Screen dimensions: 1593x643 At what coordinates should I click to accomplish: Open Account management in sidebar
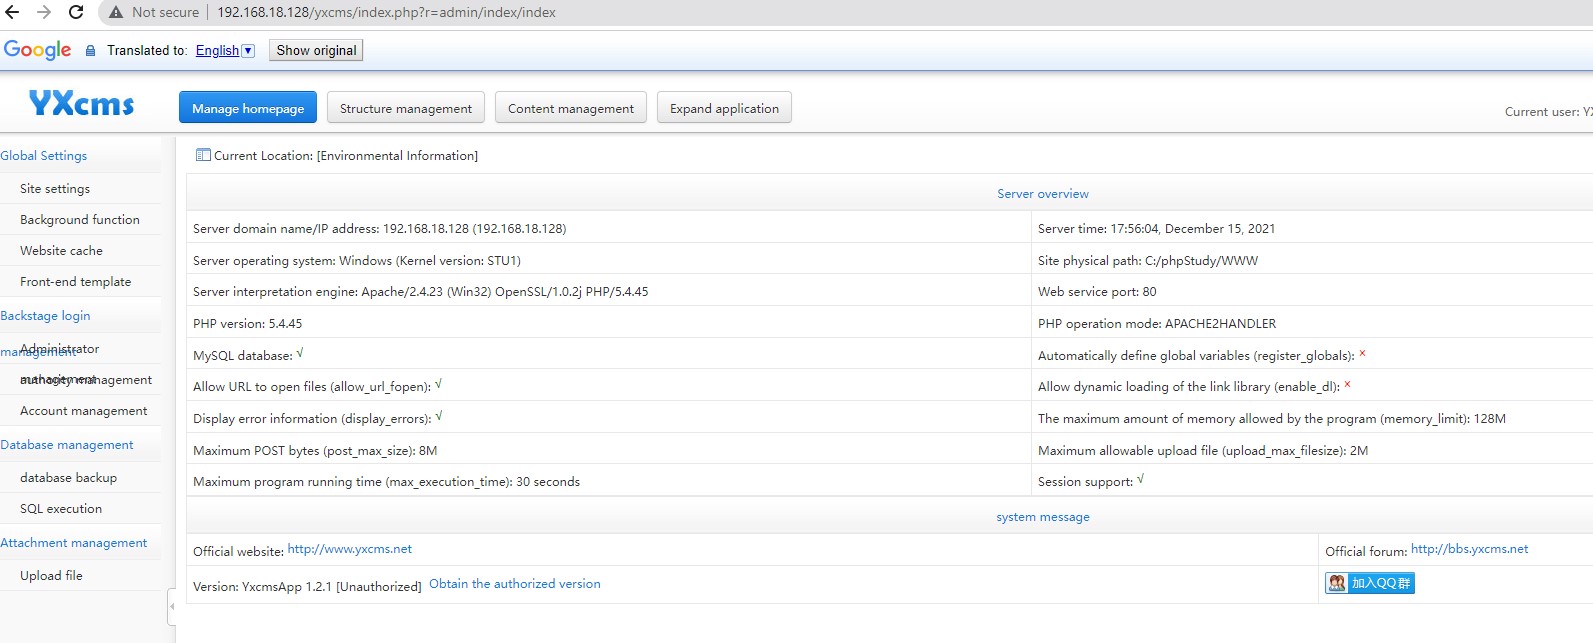point(84,411)
